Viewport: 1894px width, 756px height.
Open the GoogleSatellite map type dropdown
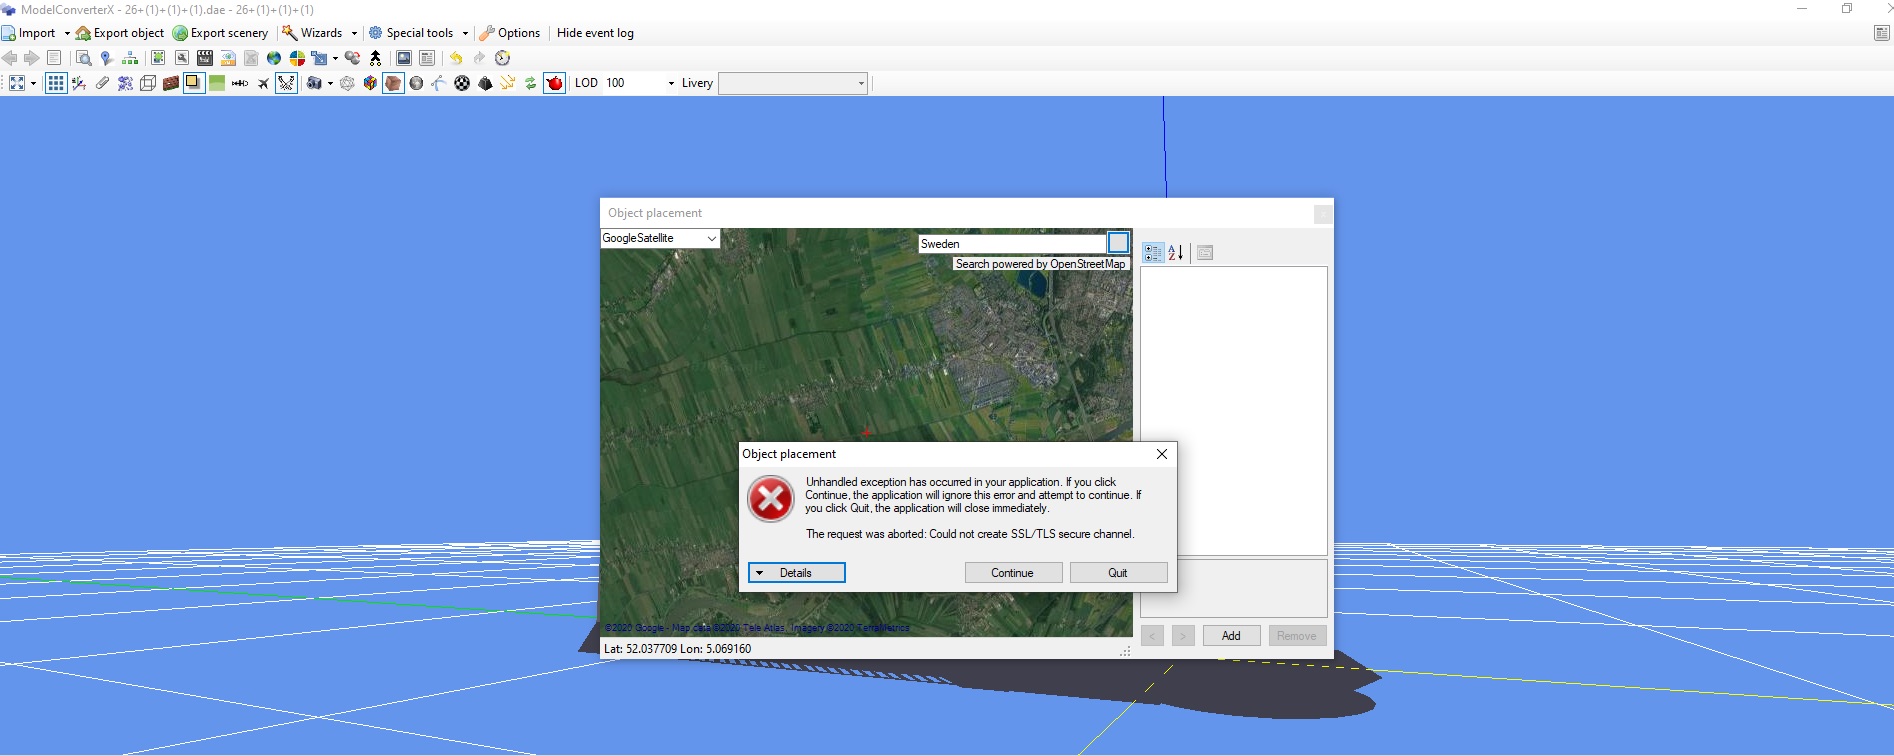(x=659, y=238)
